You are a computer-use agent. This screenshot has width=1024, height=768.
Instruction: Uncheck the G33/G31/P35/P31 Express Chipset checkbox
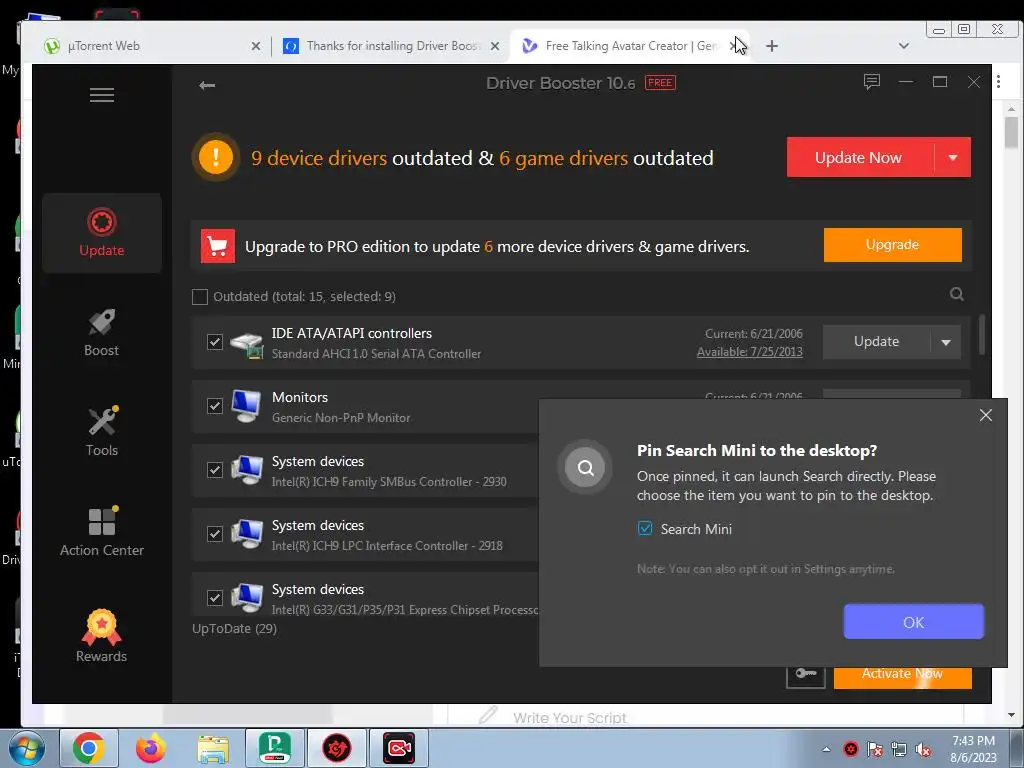(215, 598)
